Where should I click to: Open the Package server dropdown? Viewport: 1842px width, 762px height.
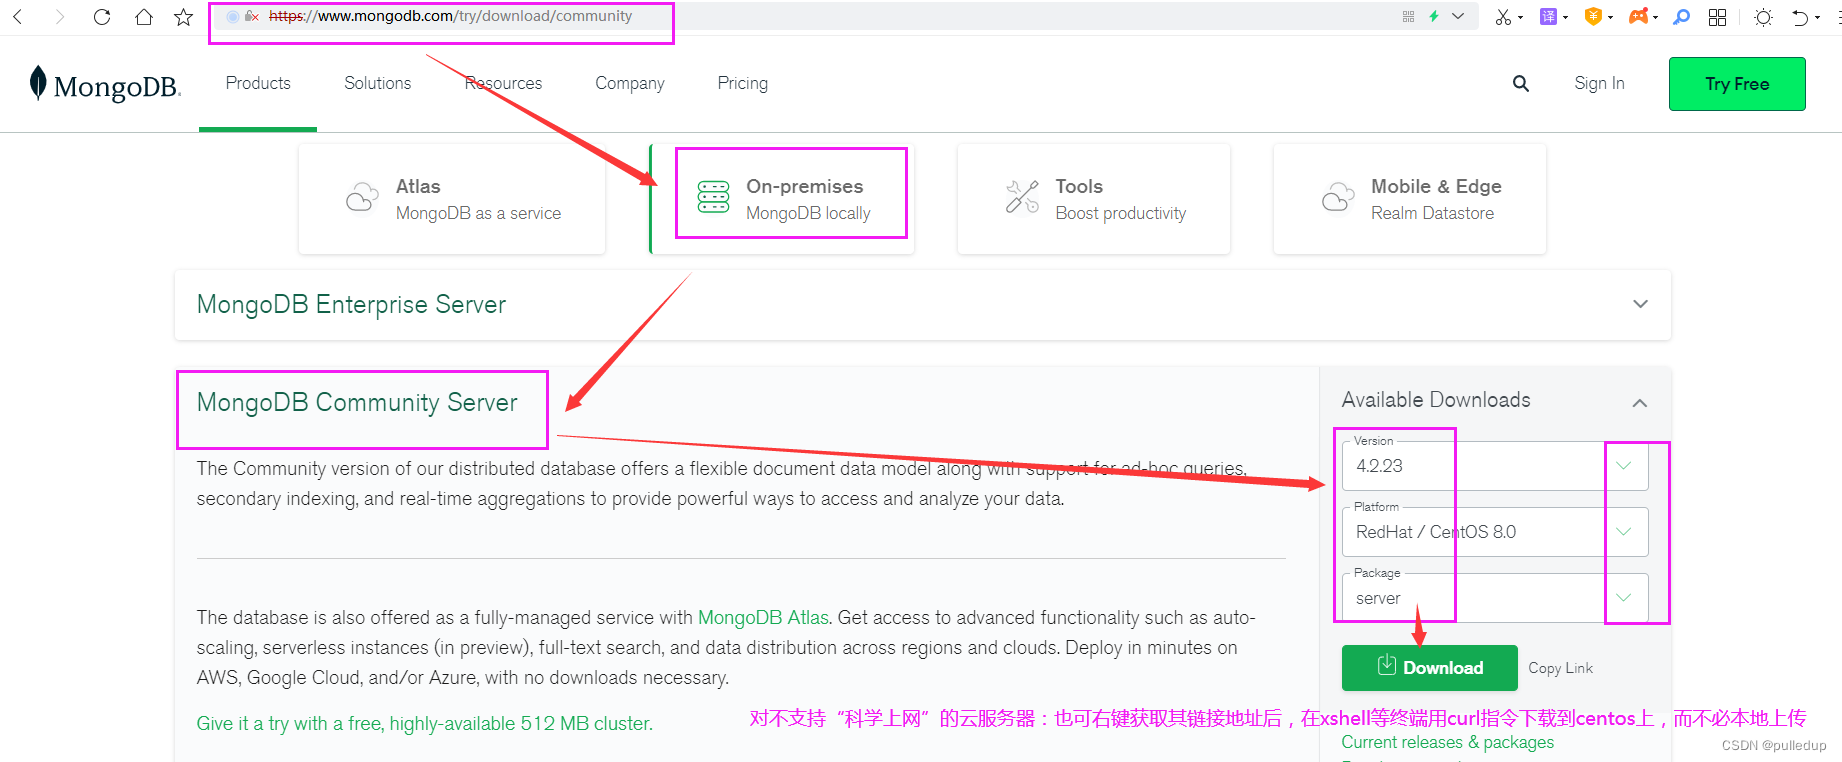point(1495,598)
